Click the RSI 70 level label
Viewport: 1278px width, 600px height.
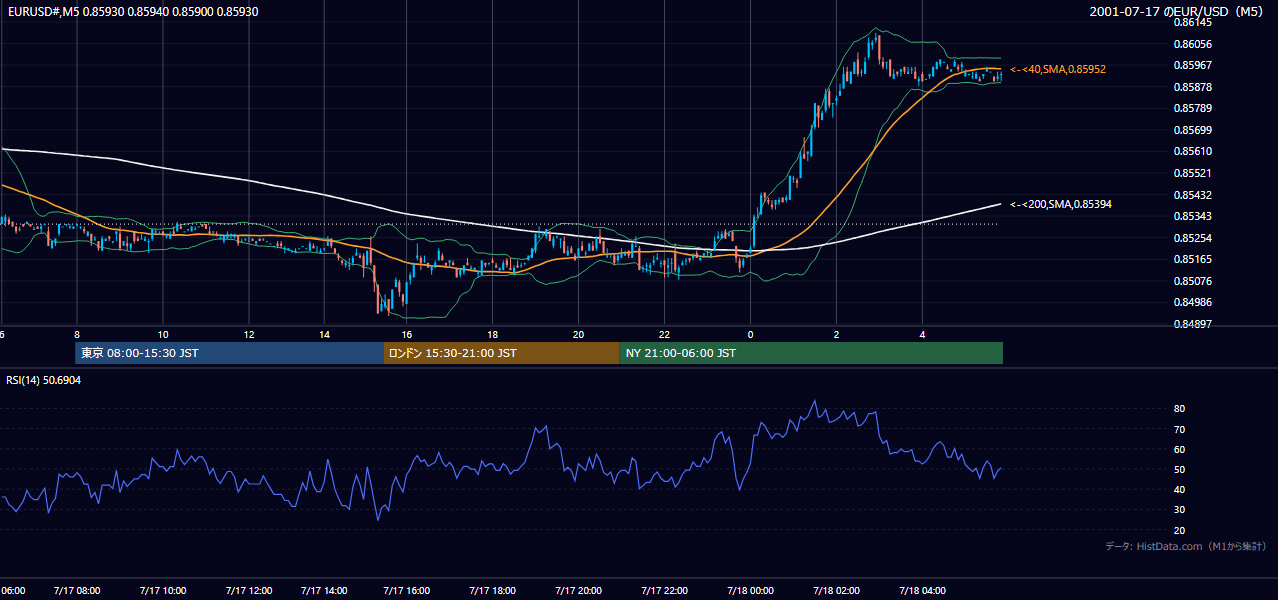click(1179, 429)
